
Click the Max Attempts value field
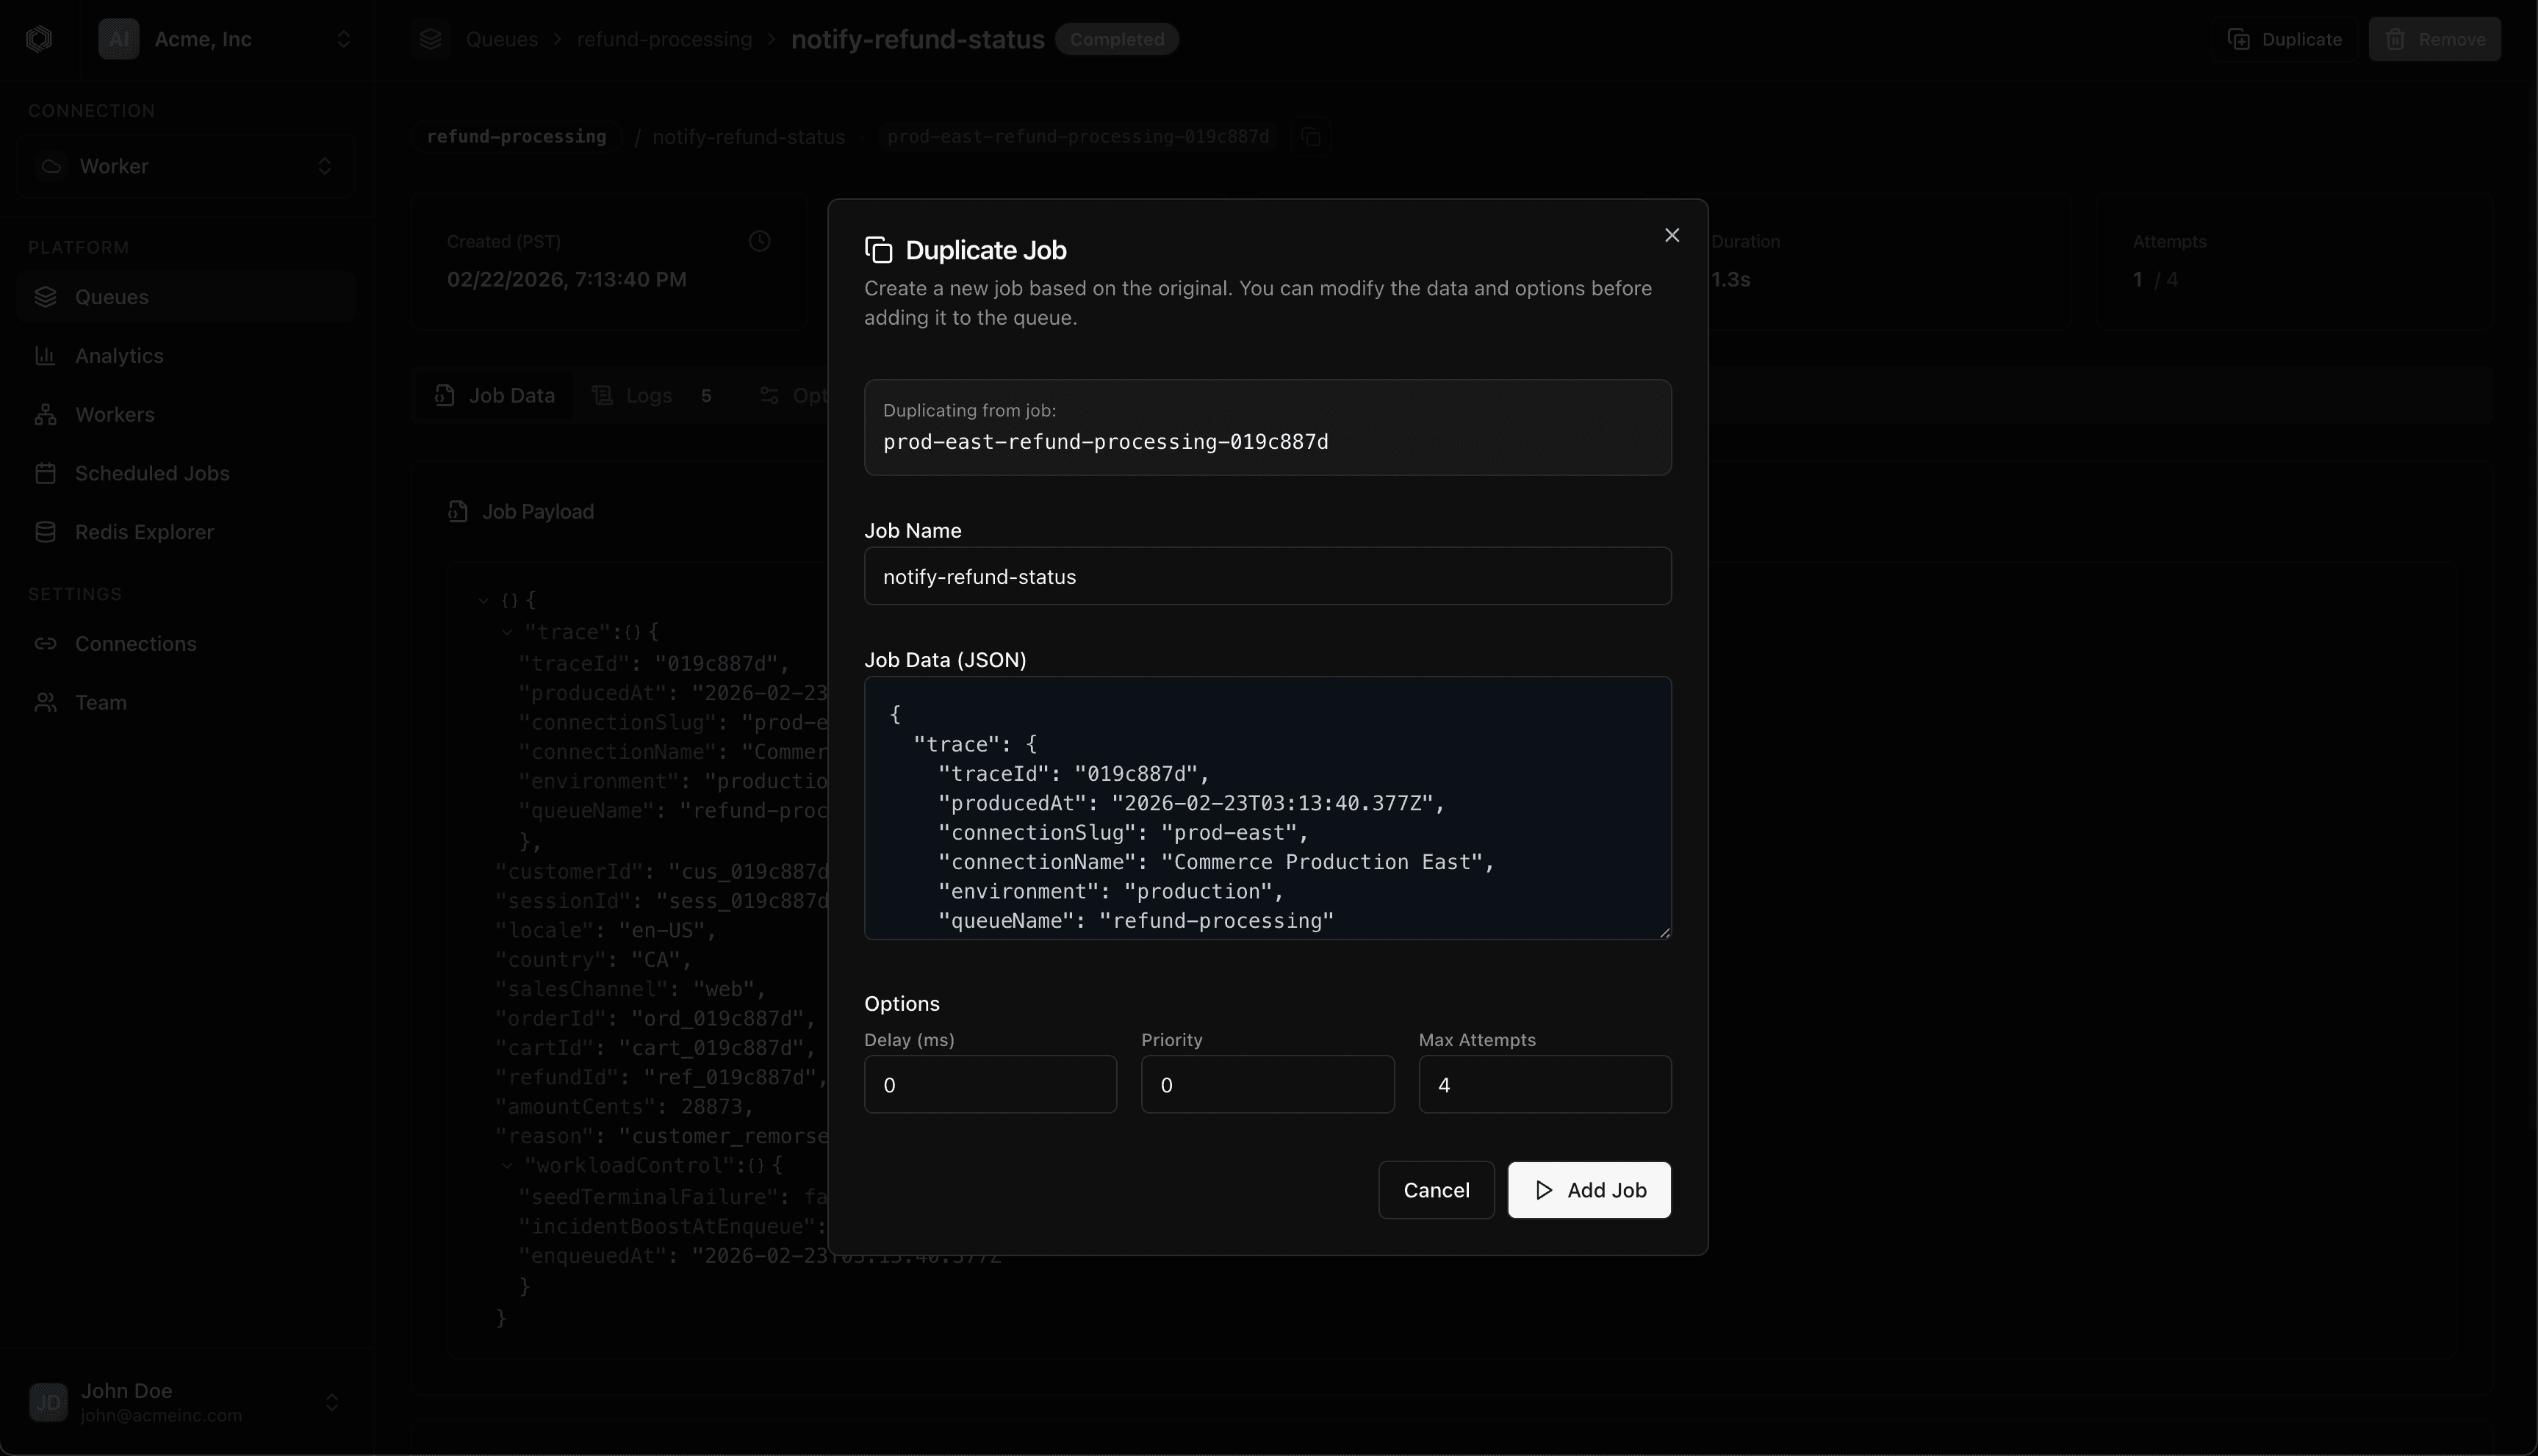pos(1544,1085)
